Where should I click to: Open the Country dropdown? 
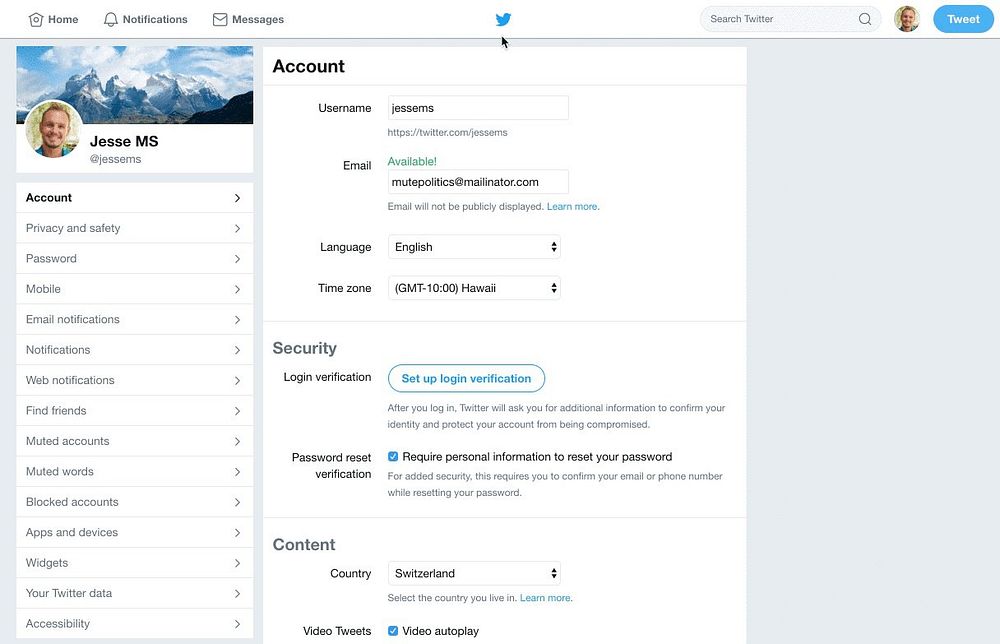coord(474,573)
